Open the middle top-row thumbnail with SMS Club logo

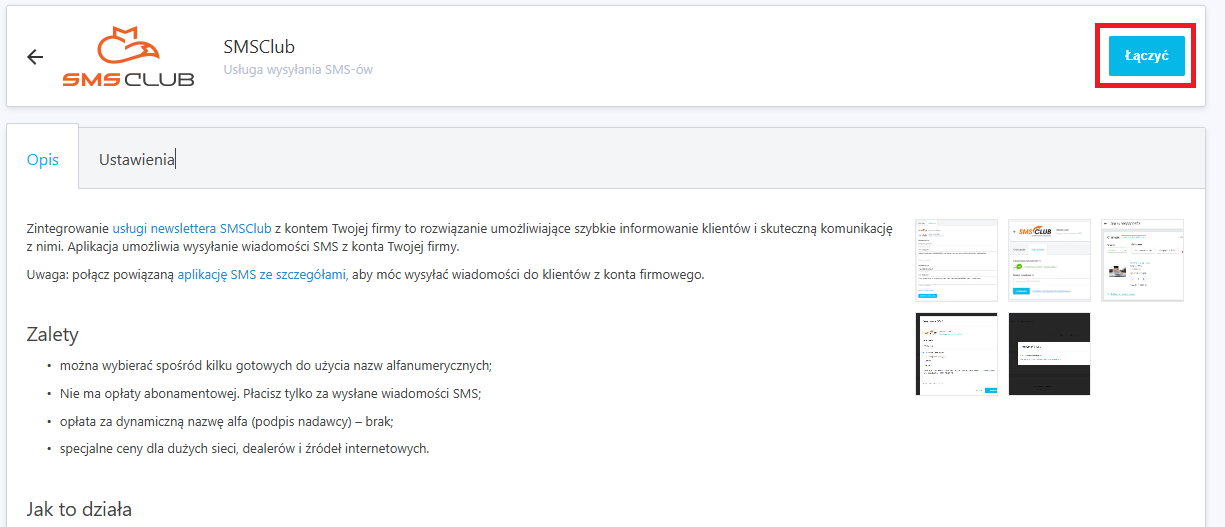1049,260
